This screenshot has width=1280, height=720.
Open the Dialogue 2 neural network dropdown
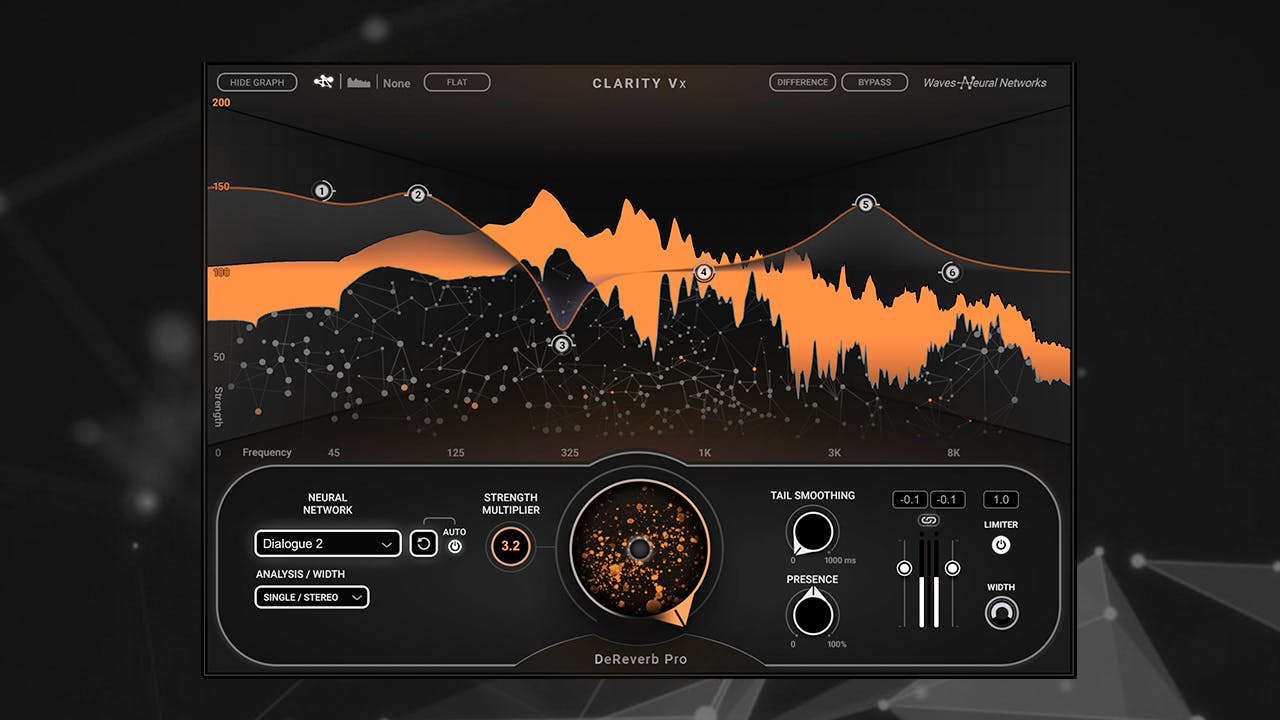328,544
